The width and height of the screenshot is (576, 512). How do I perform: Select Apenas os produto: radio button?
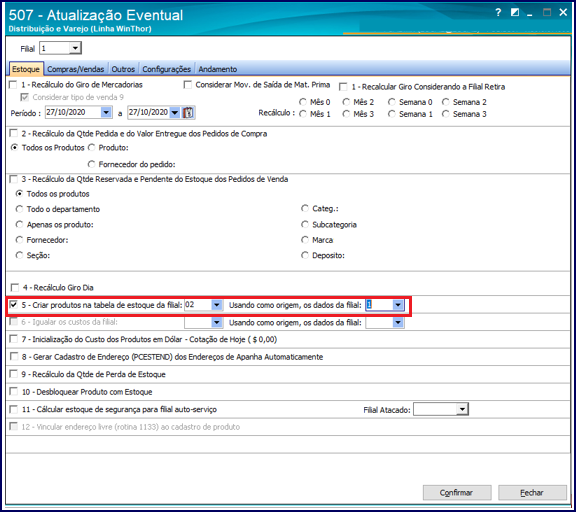[19, 224]
